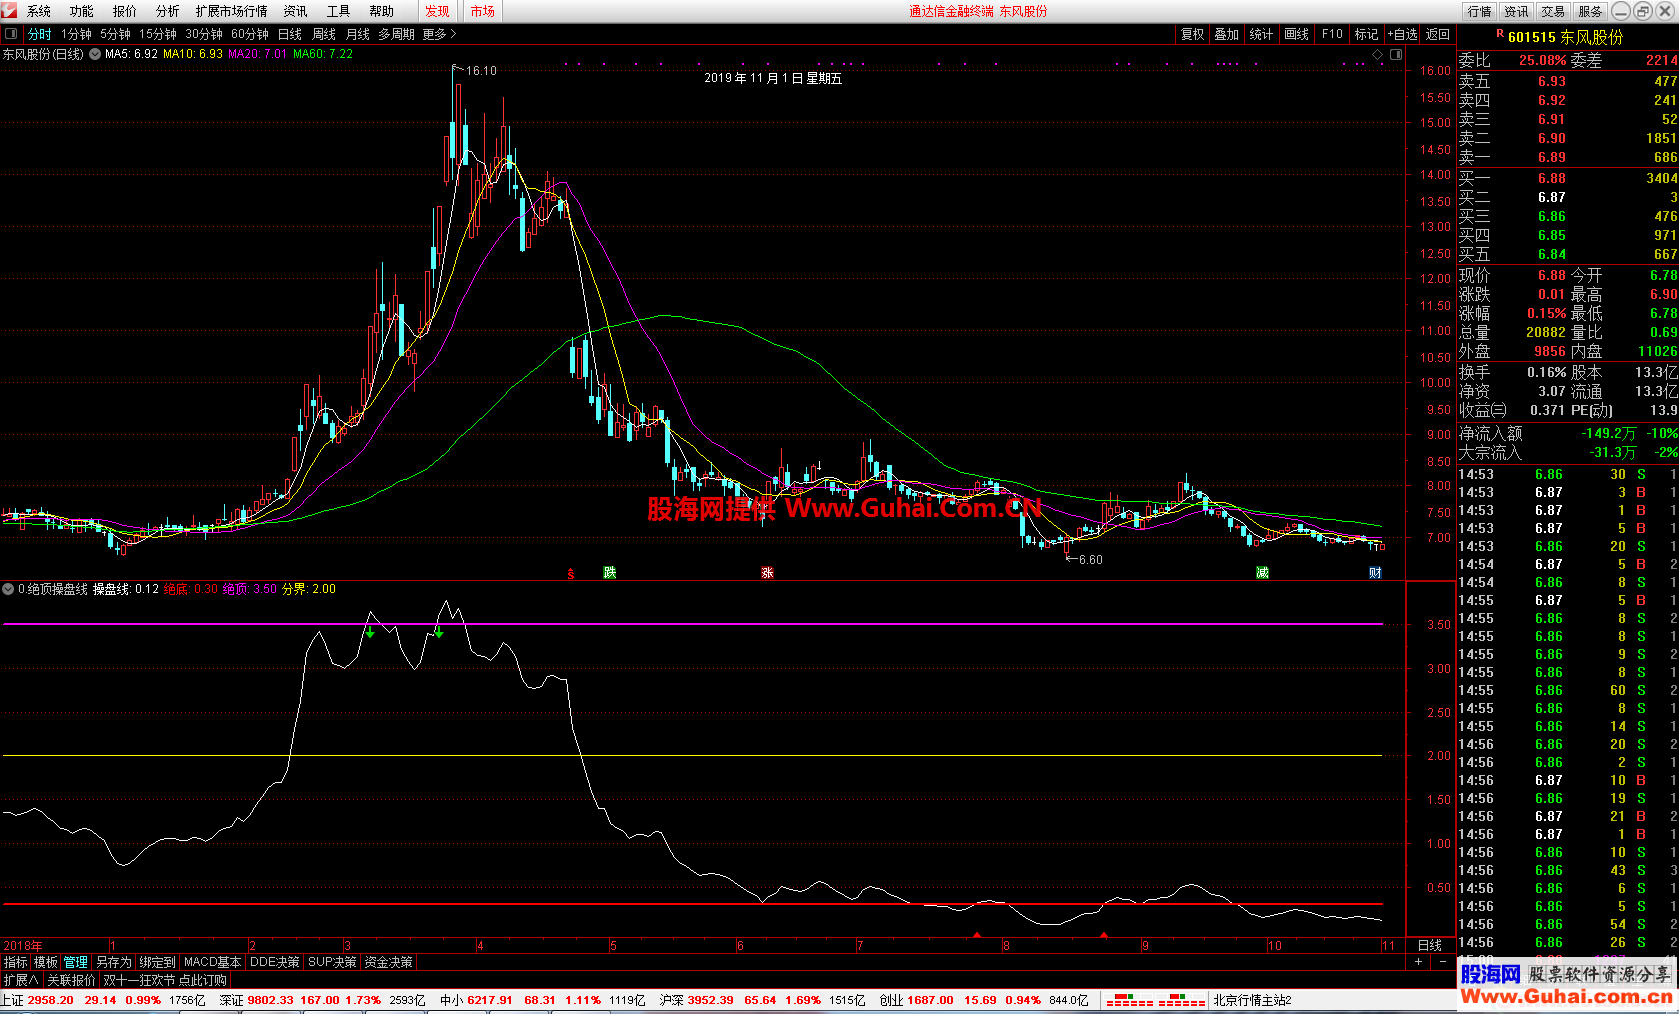Click the 双十一狂欢节 点此订购 link
1679x1014 pixels.
pyautogui.click(x=165, y=980)
